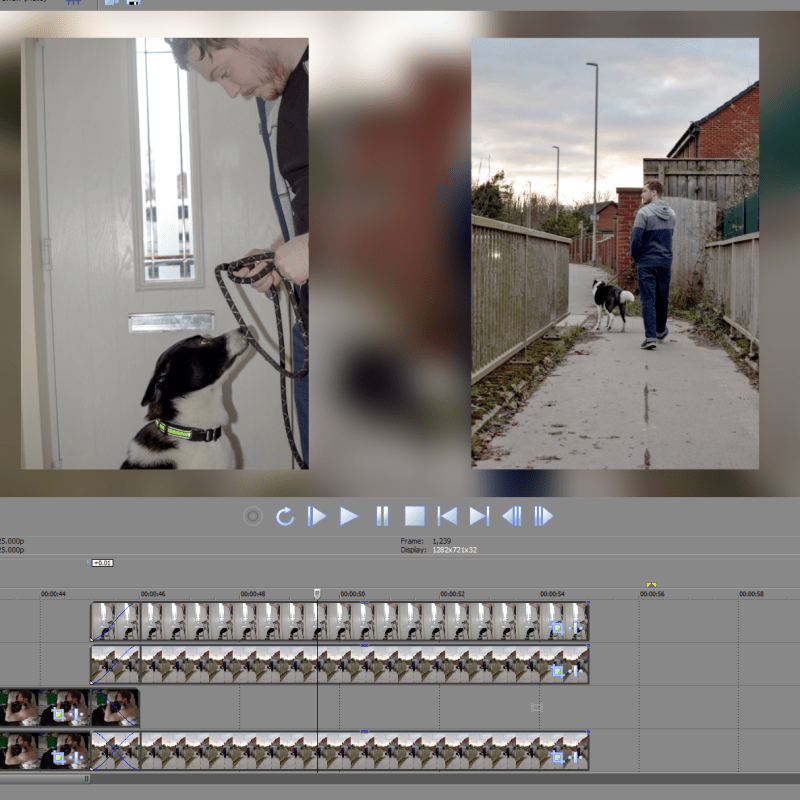Image resolution: width=800 pixels, height=800 pixels.
Task: Go to project start button
Action: click(x=447, y=516)
